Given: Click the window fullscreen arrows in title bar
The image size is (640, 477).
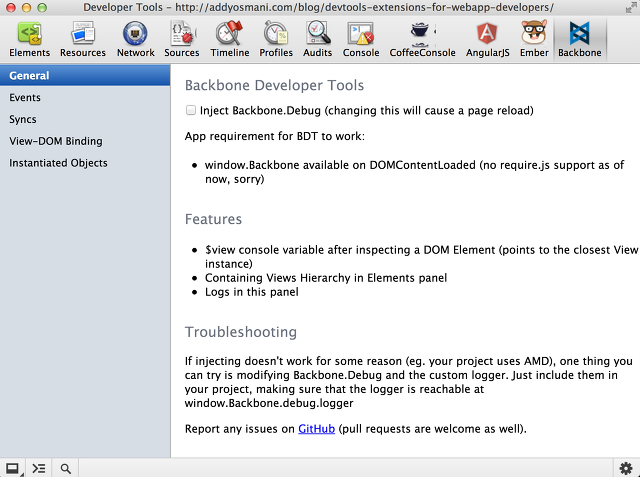Looking at the screenshot, I should click(631, 7).
